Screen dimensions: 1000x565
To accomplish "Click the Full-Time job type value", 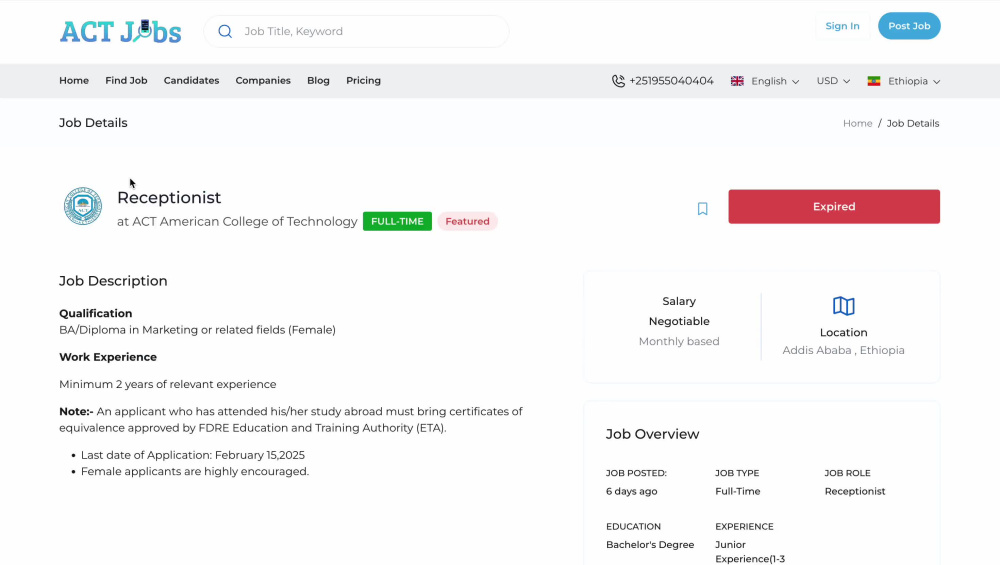I will click(x=737, y=491).
